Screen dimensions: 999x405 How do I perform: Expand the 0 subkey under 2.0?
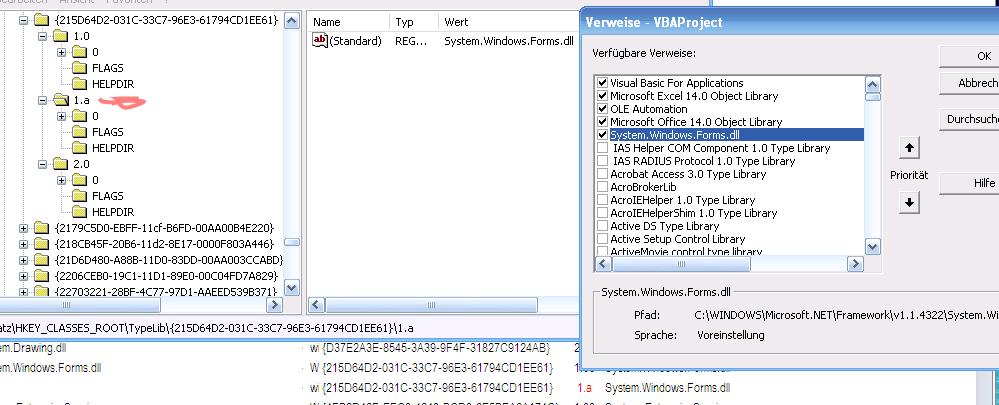click(62, 180)
